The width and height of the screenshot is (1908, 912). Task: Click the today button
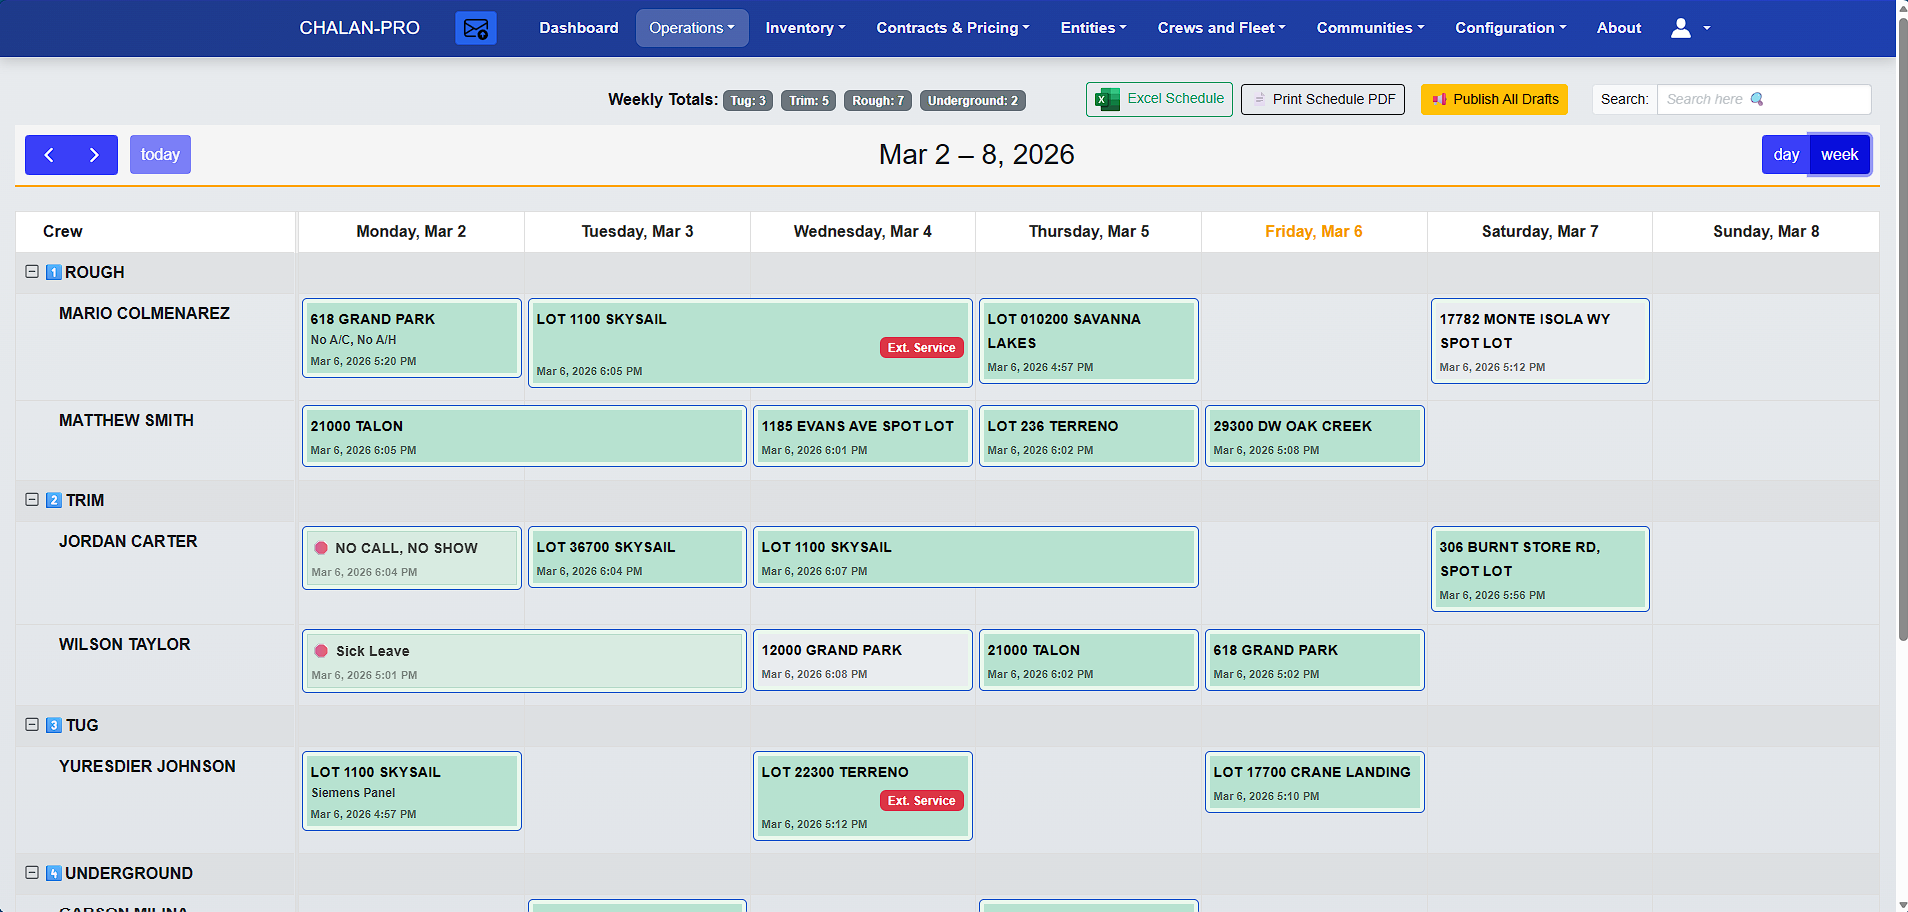[159, 154]
